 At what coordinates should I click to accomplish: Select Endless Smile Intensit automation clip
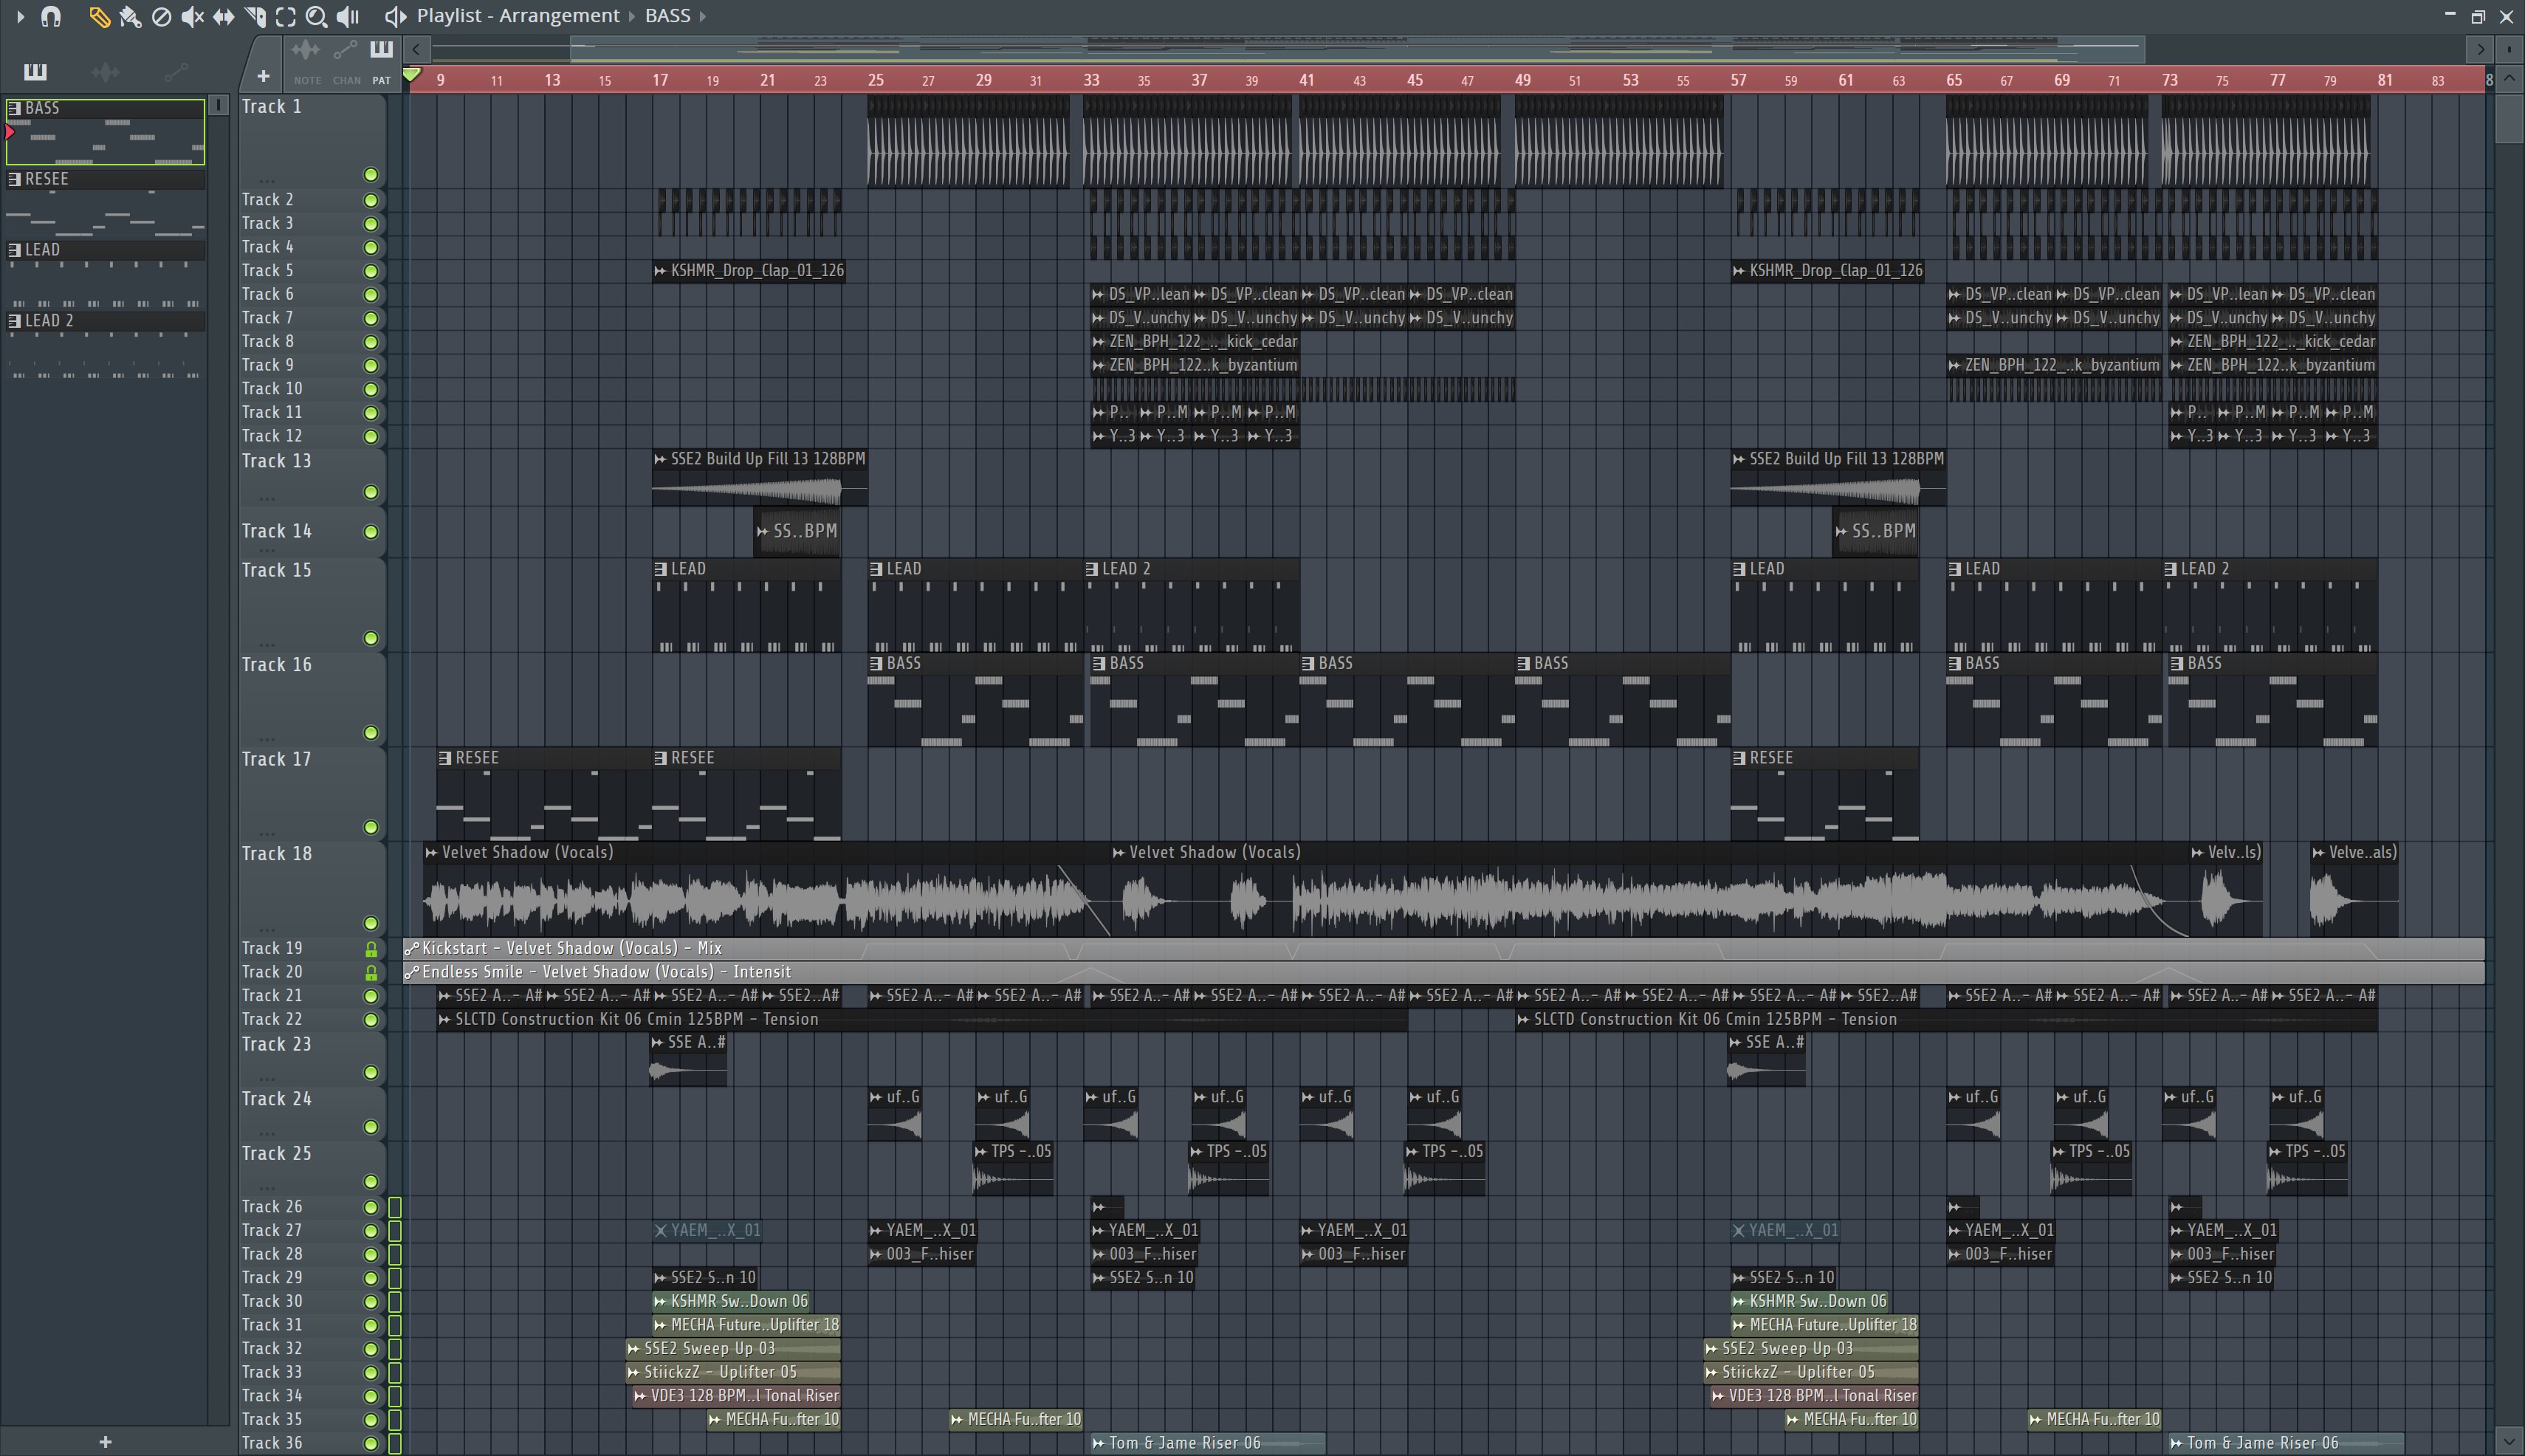click(x=1444, y=972)
